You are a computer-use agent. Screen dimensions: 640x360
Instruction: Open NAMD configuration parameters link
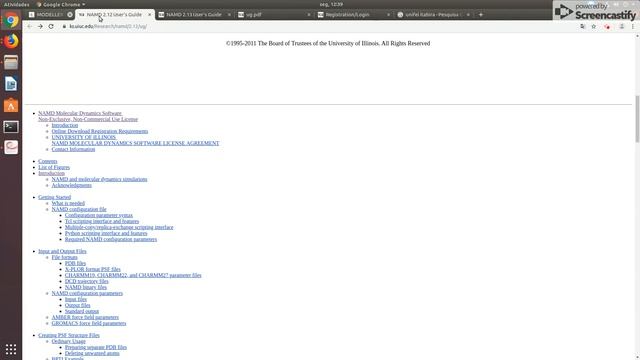pyautogui.click(x=87, y=293)
